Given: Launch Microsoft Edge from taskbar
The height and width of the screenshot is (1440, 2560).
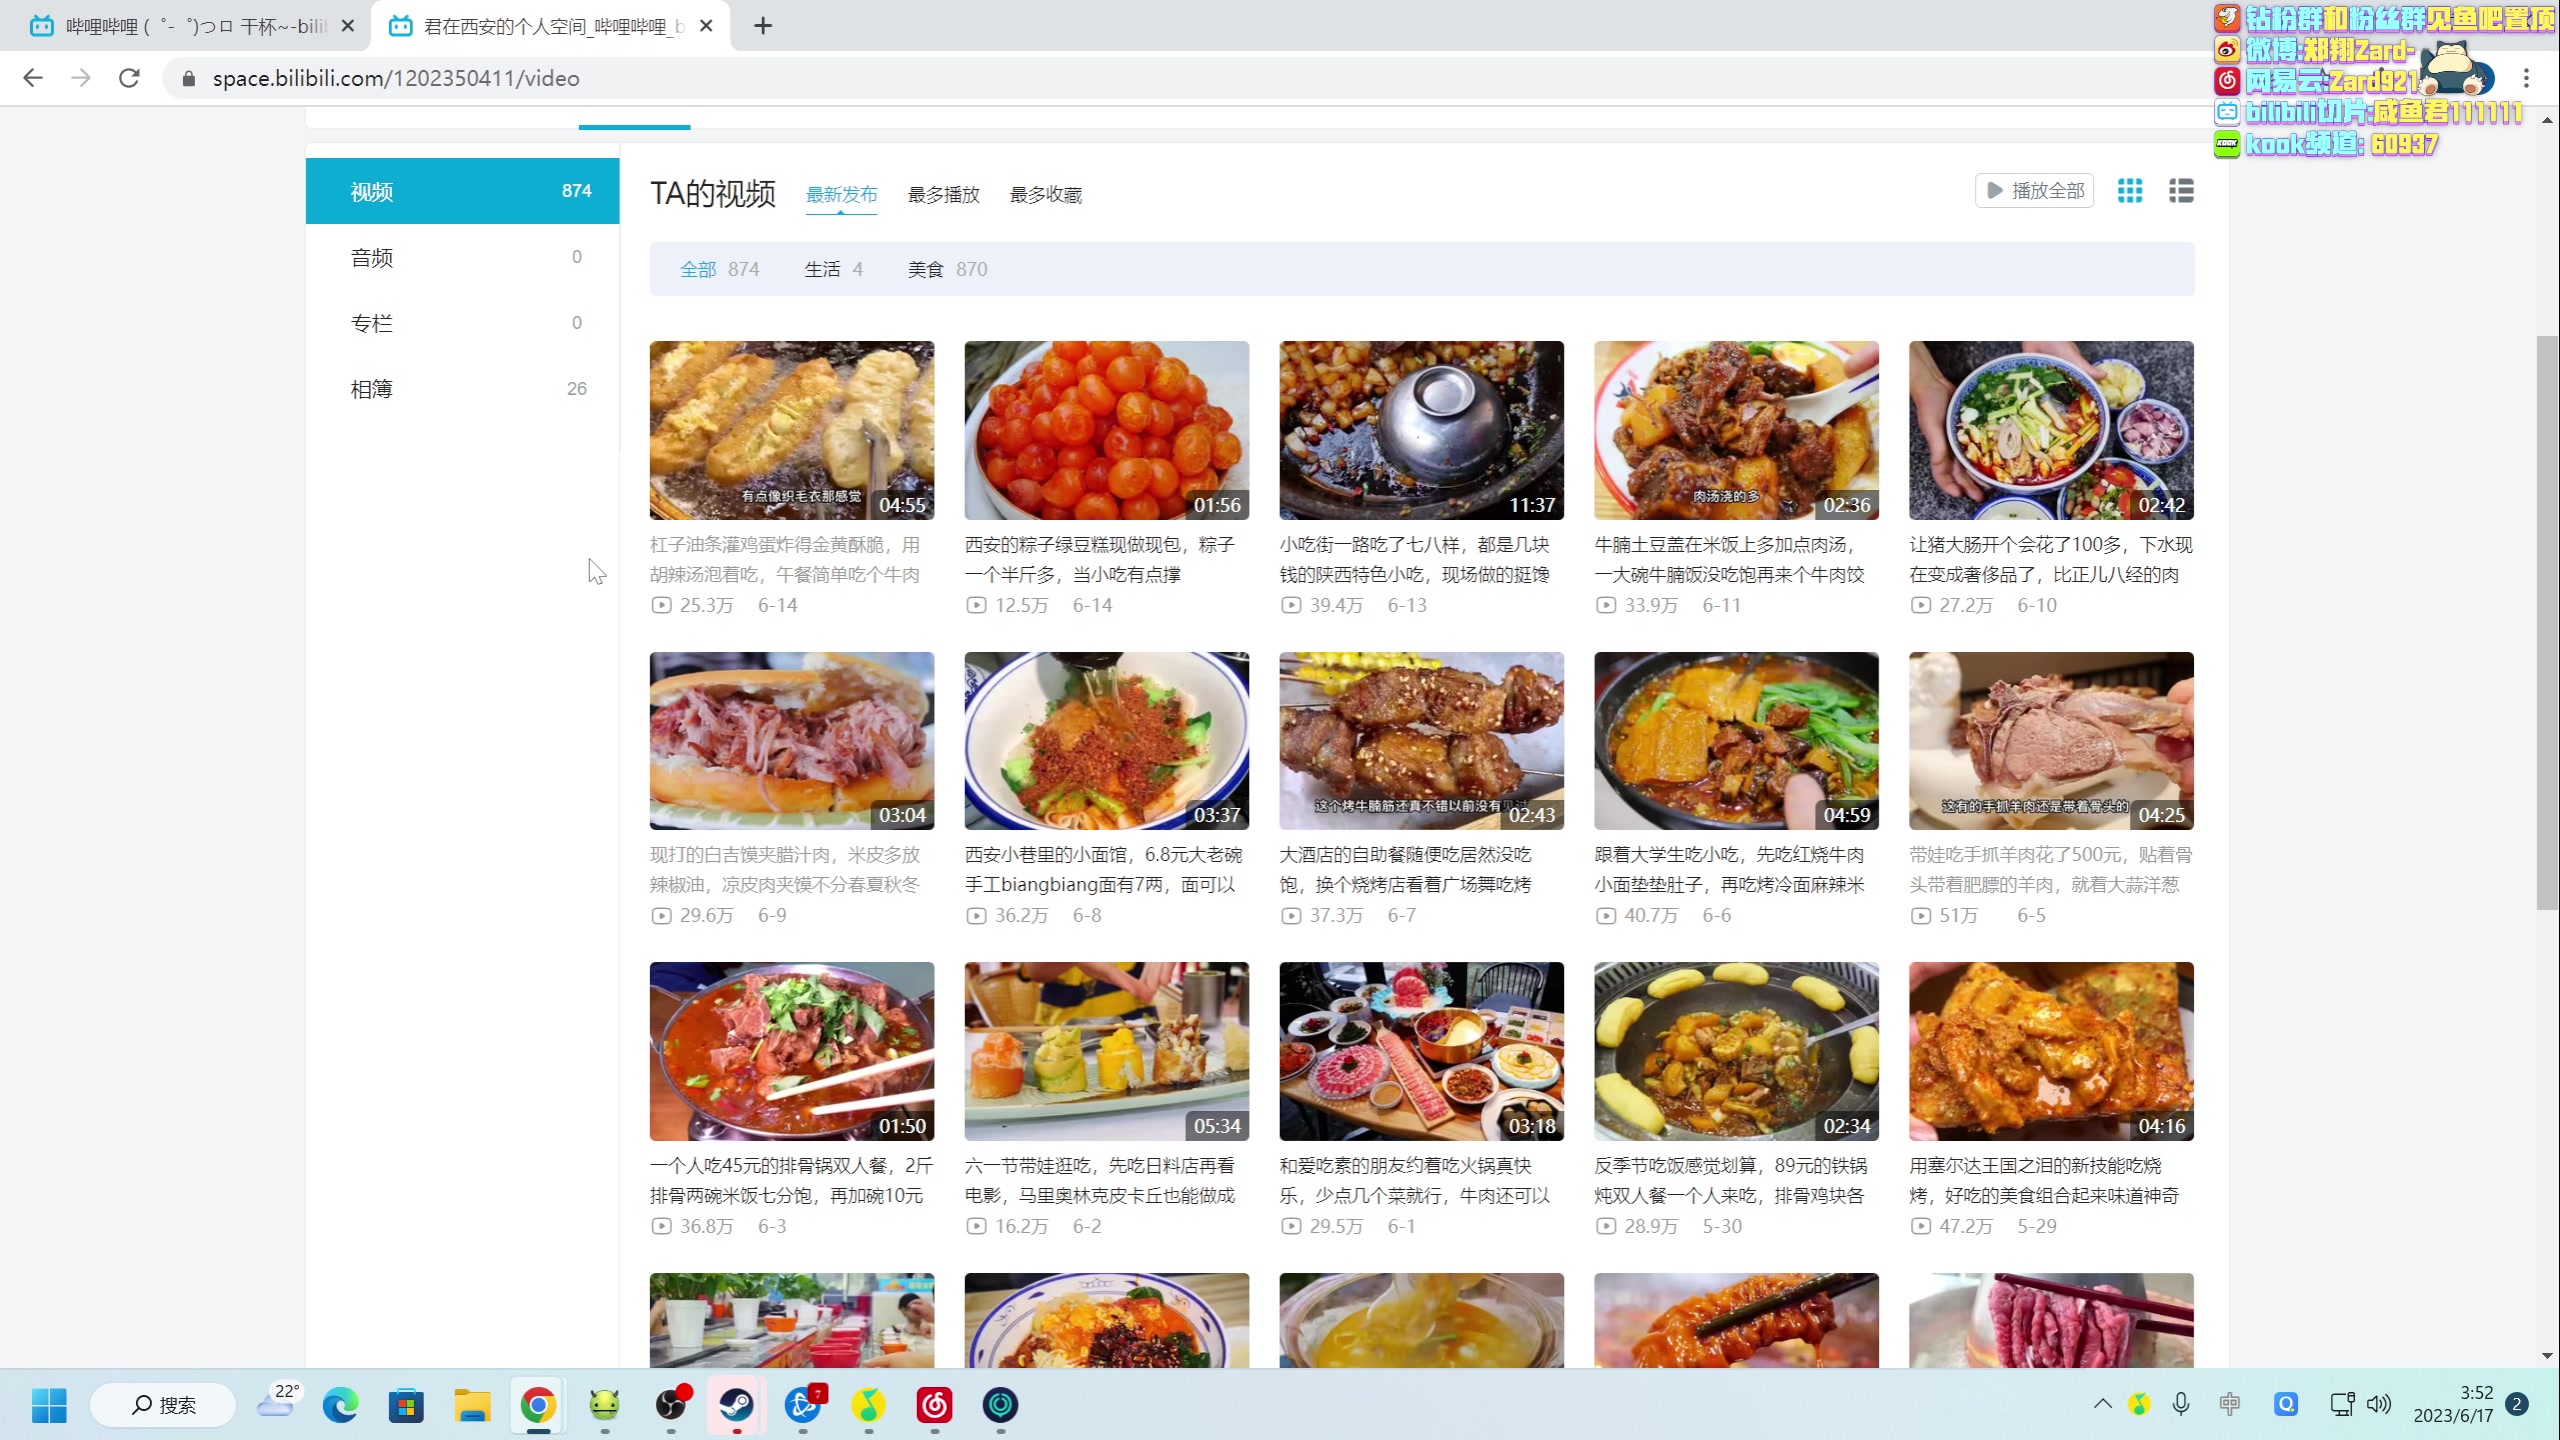Looking at the screenshot, I should tap(340, 1405).
